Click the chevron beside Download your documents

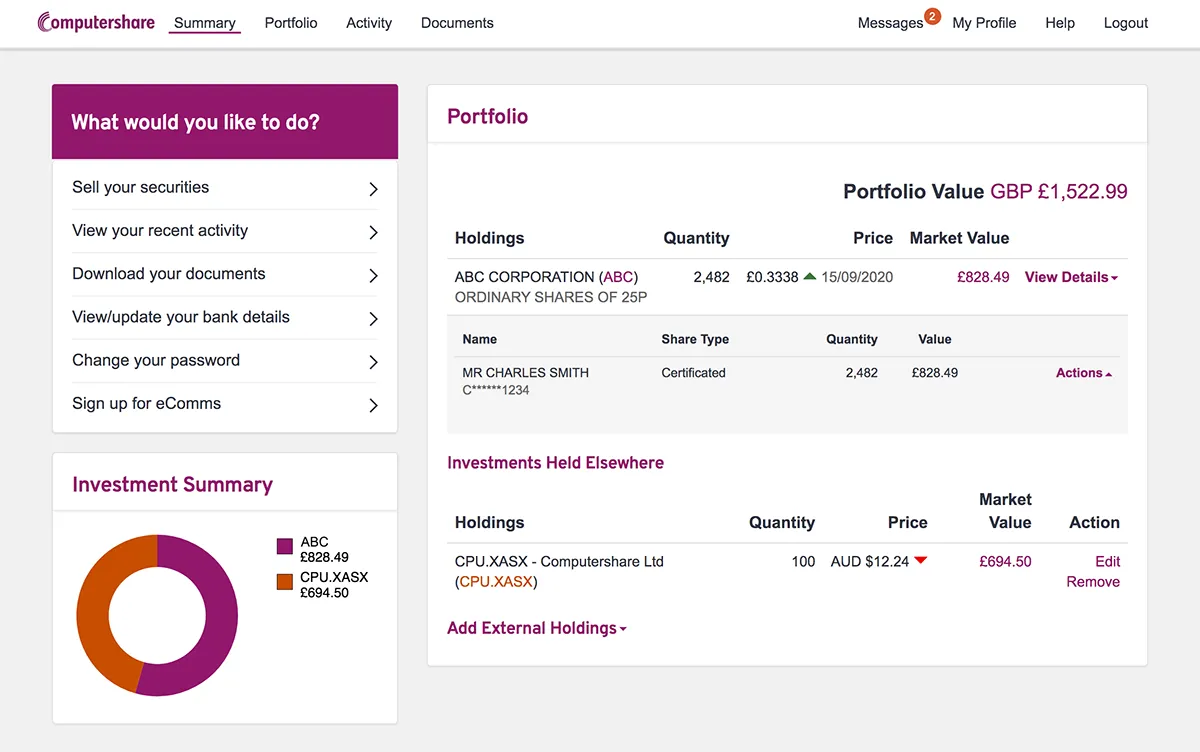[x=372, y=274]
